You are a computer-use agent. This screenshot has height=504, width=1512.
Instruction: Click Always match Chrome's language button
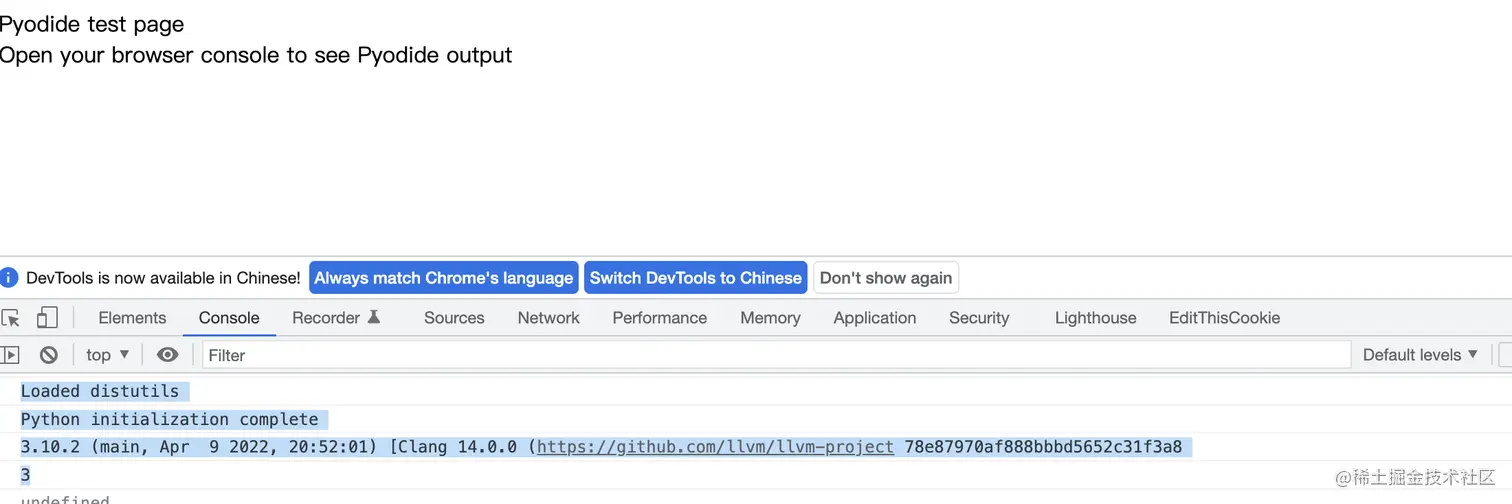pyautogui.click(x=444, y=278)
